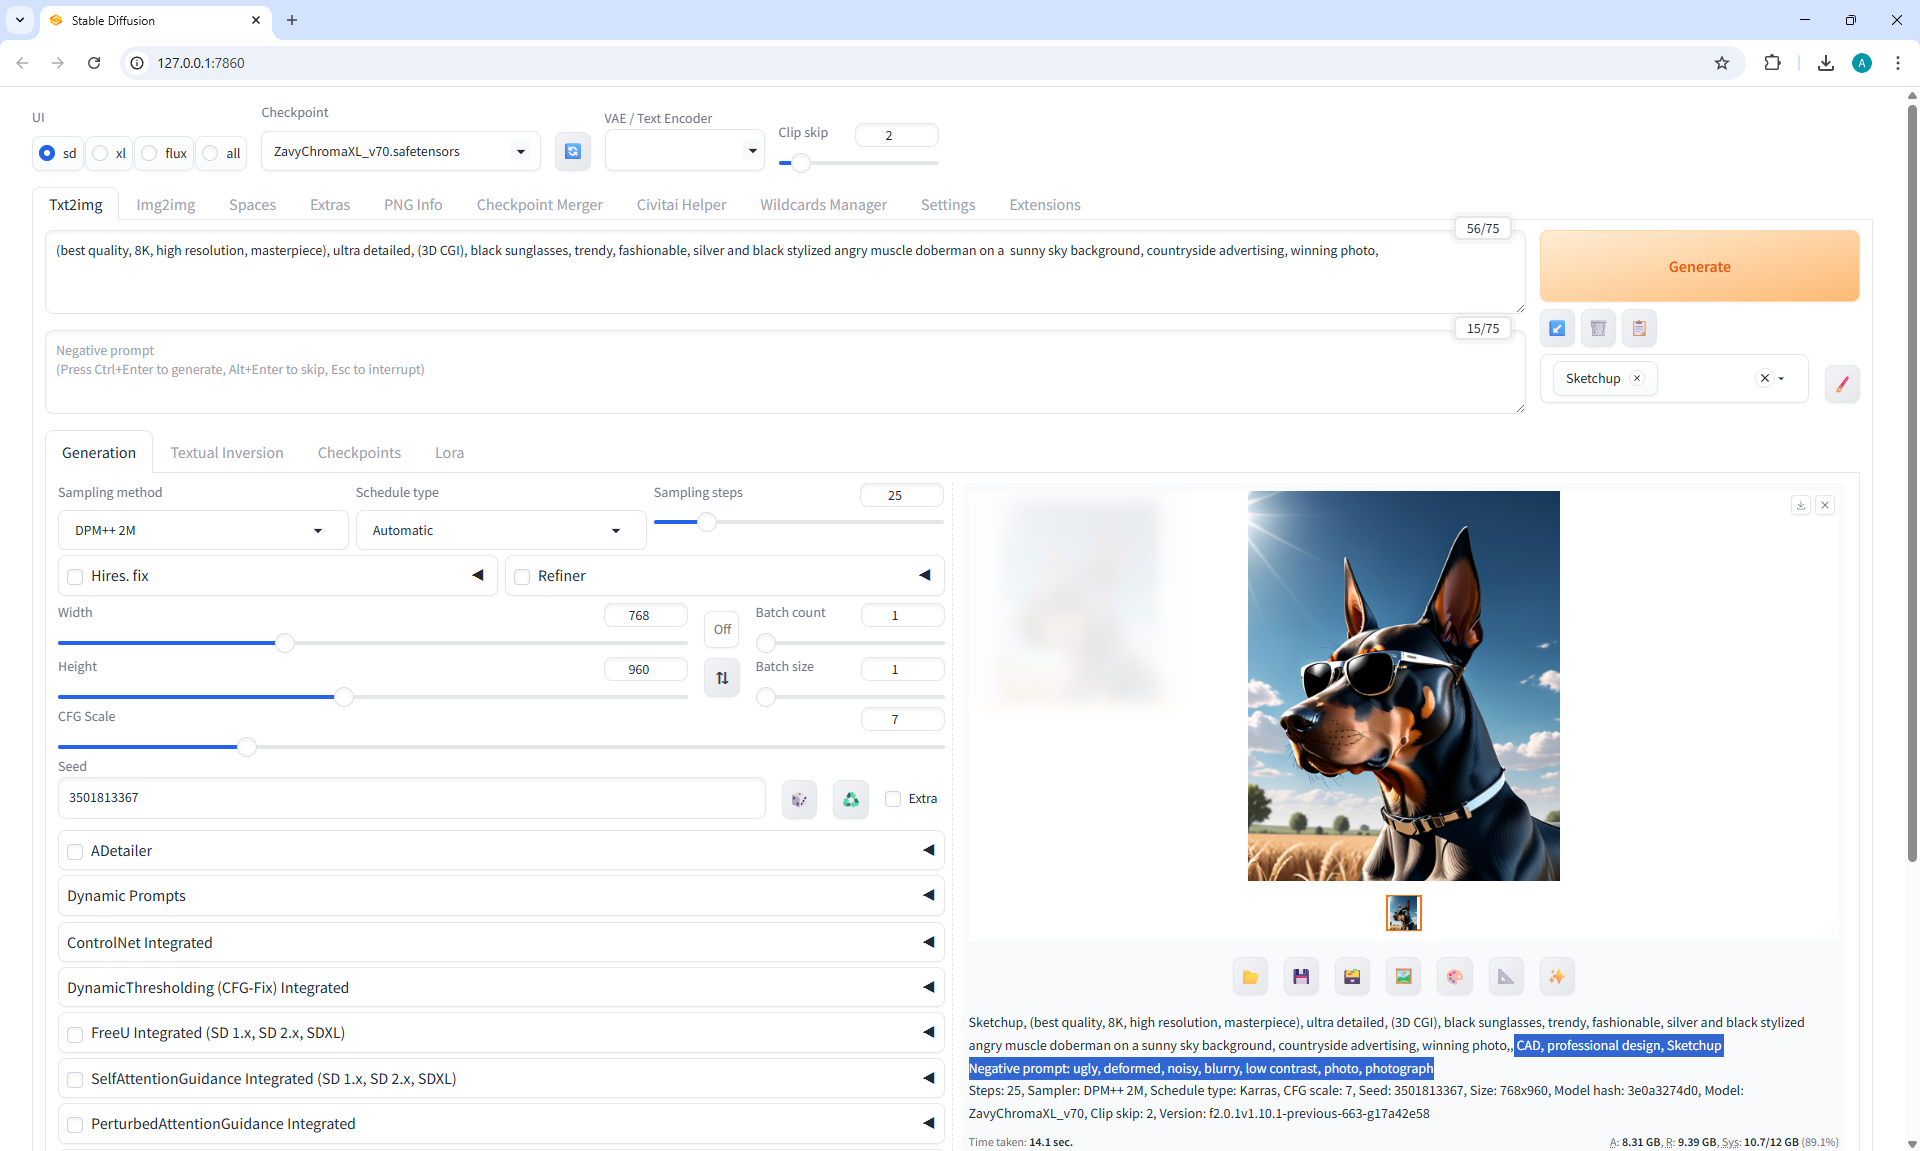Click the CFG Scale slider handle
1920x1151 pixels.
pos(247,747)
